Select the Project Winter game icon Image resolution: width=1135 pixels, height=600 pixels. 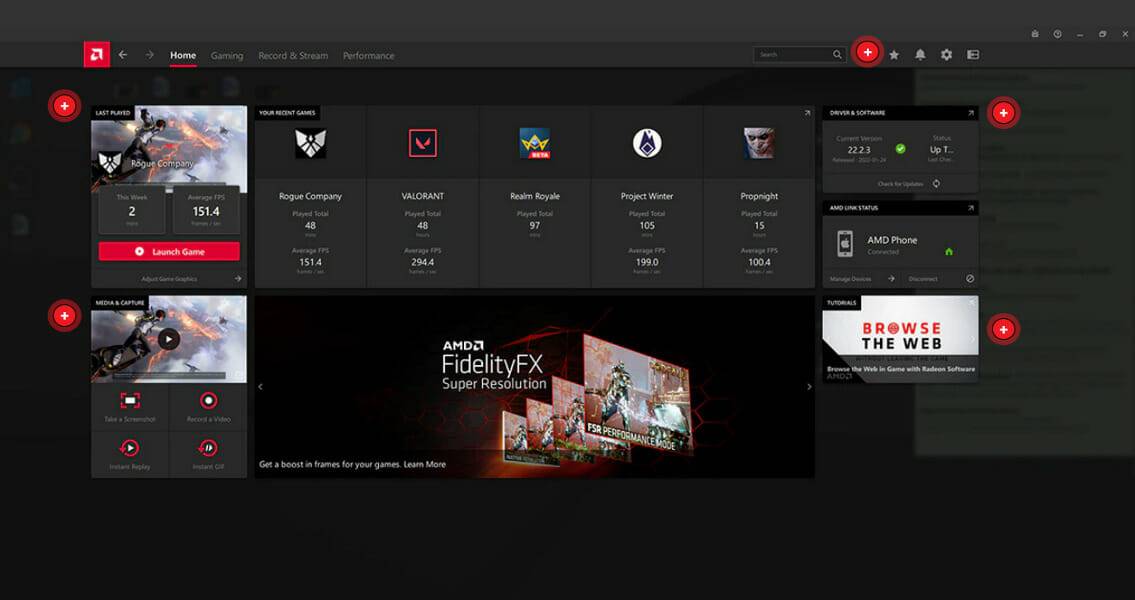click(x=647, y=143)
